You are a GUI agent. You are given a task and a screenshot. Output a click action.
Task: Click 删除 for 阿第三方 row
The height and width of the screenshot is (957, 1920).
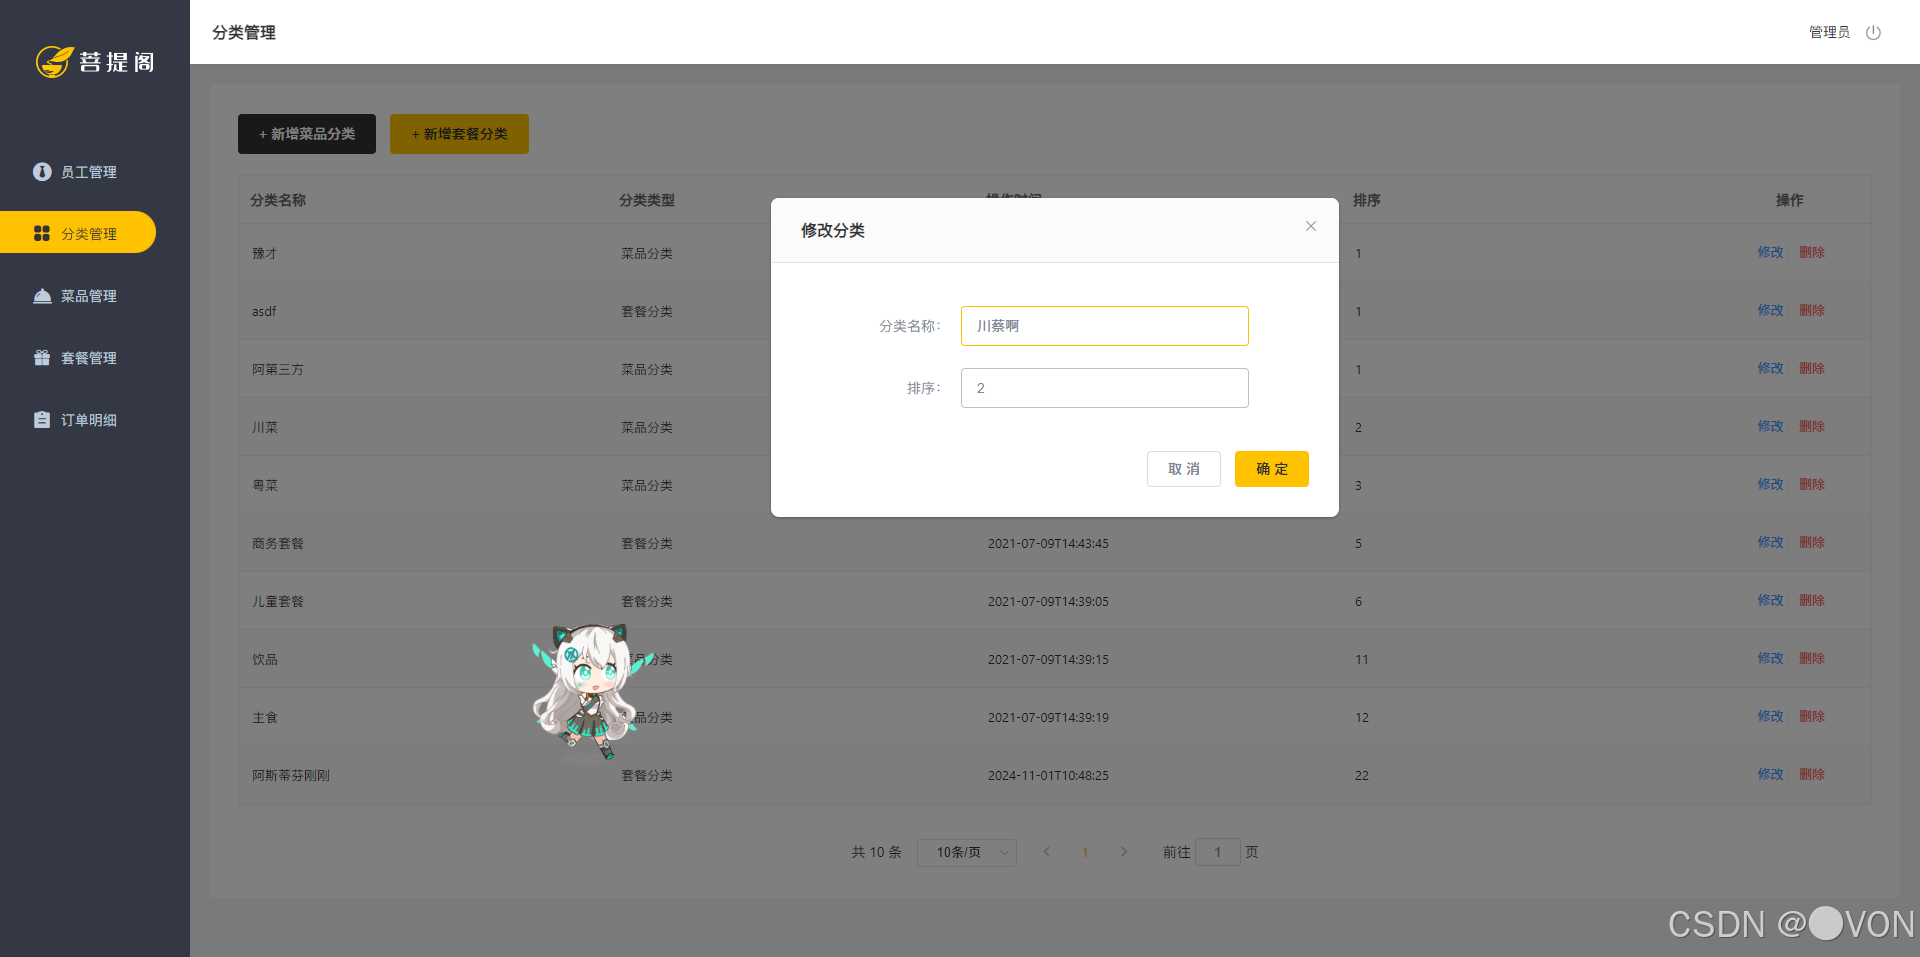1812,368
